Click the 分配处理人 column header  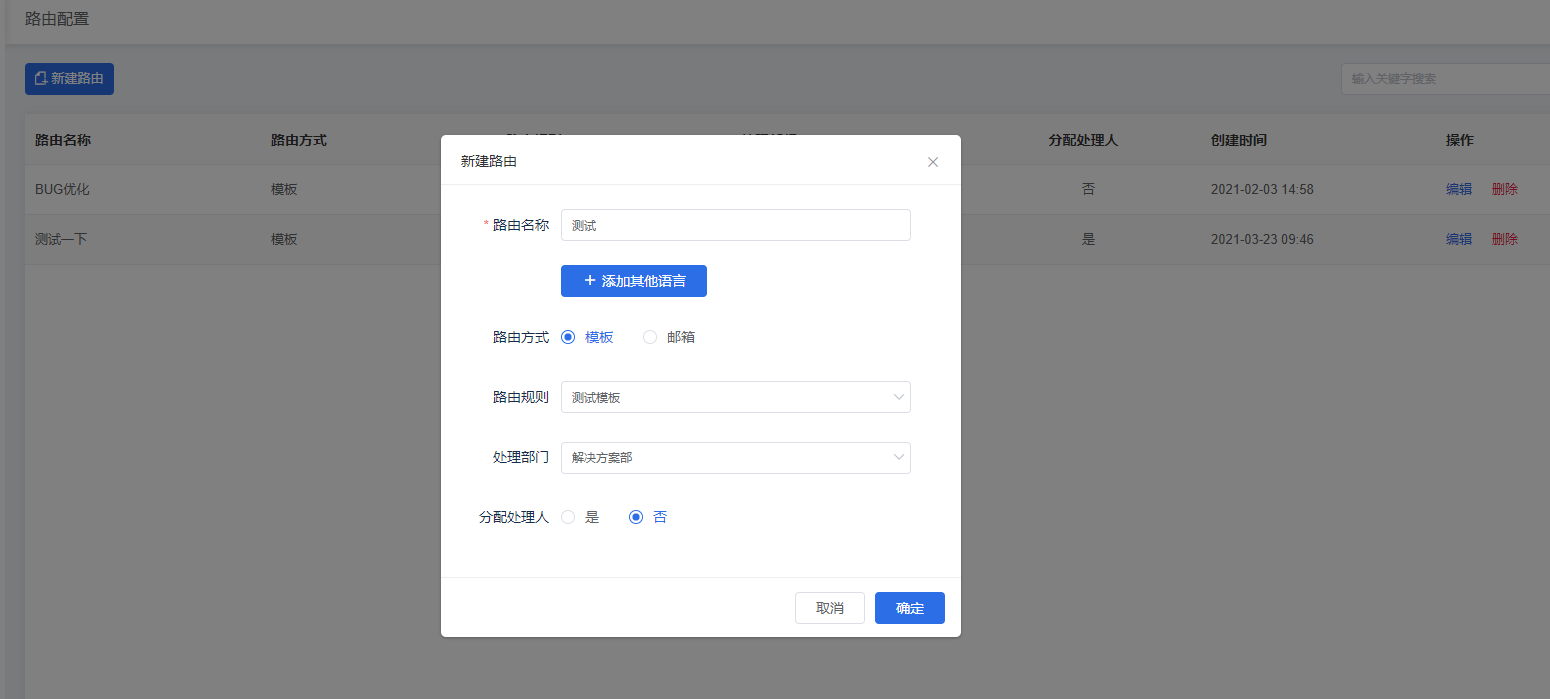[1083, 140]
